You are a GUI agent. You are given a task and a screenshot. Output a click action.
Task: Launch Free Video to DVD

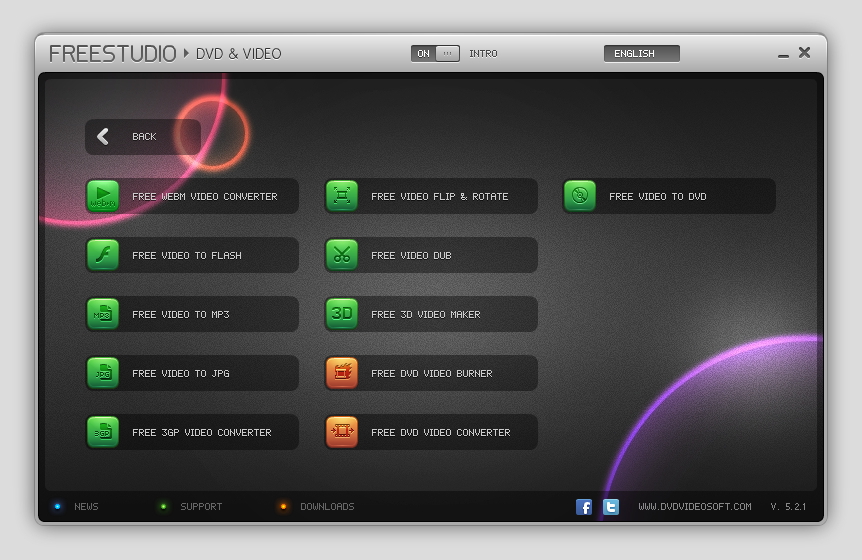coord(669,196)
